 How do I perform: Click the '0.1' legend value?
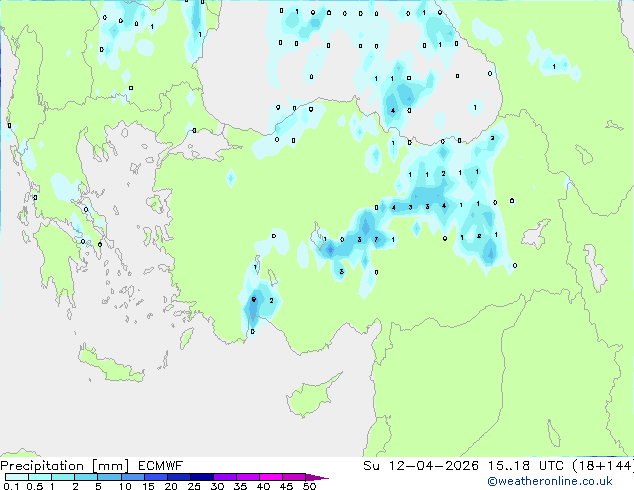(11, 486)
